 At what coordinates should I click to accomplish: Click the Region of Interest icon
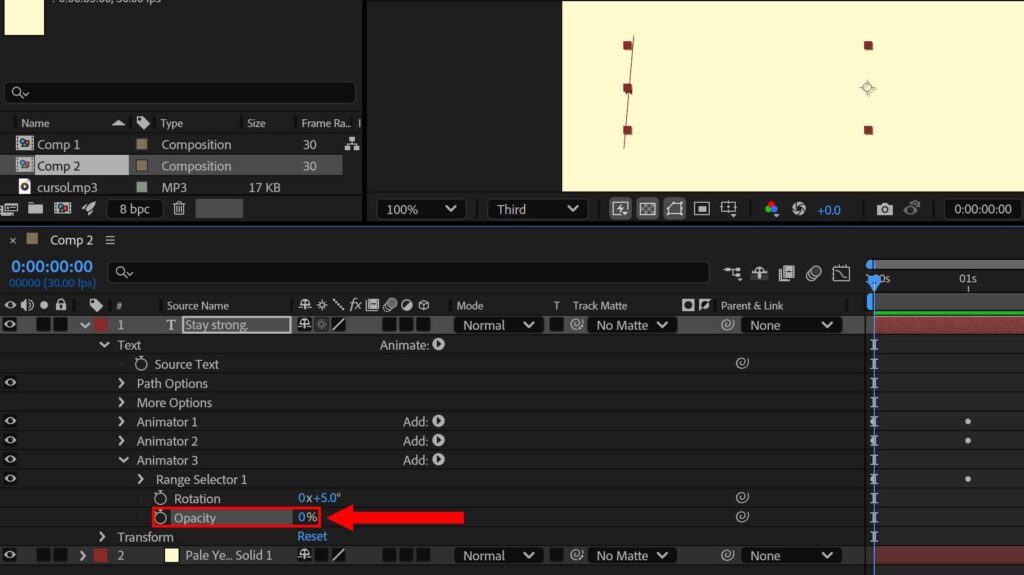pos(701,209)
